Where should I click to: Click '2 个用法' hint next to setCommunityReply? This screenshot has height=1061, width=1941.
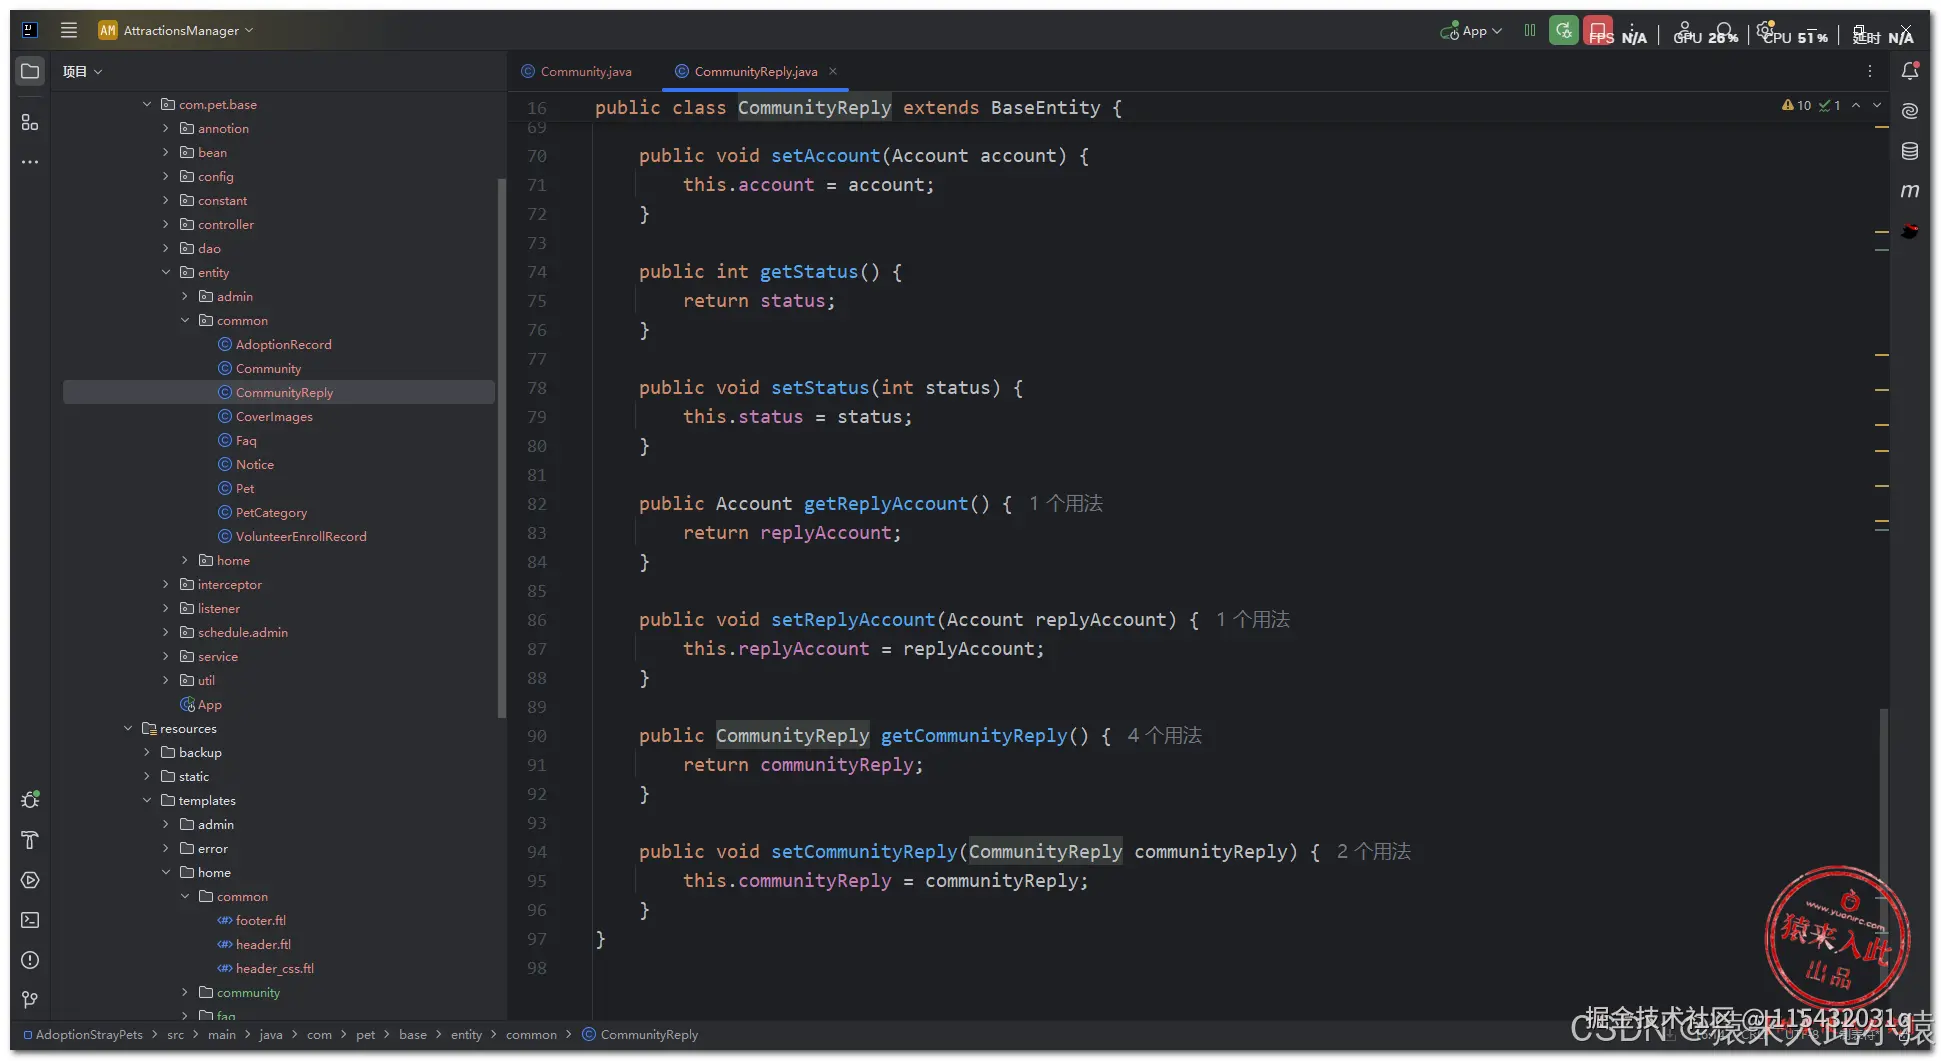click(x=1374, y=851)
